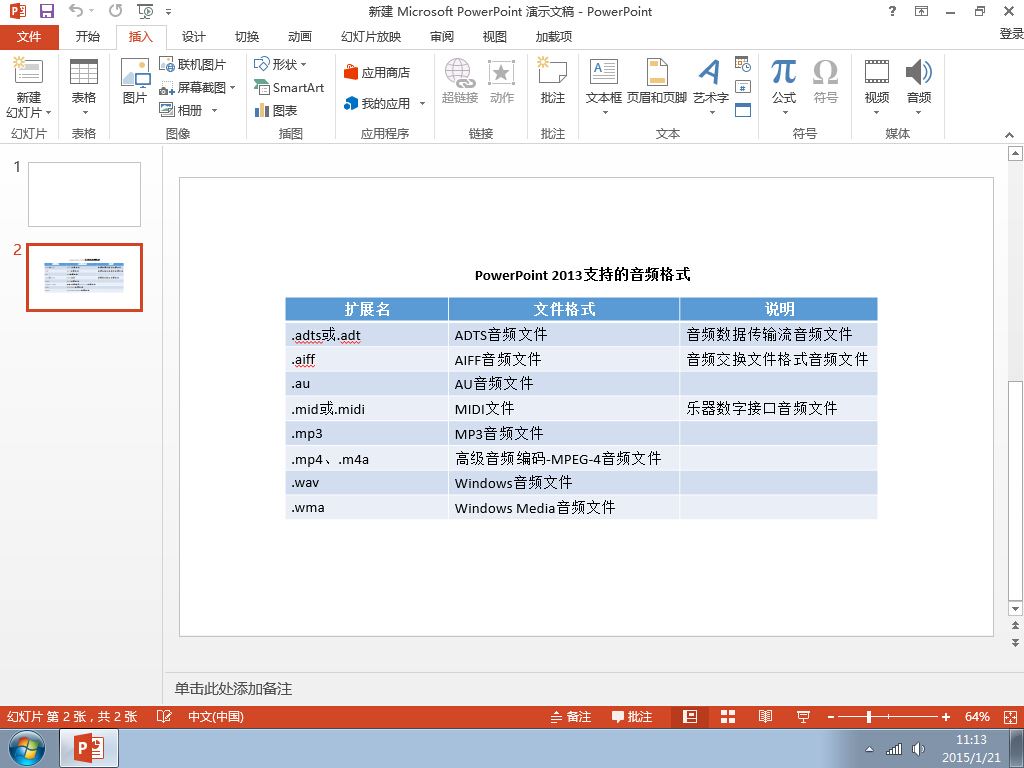Open spell check icon in status bar

[x=164, y=716]
